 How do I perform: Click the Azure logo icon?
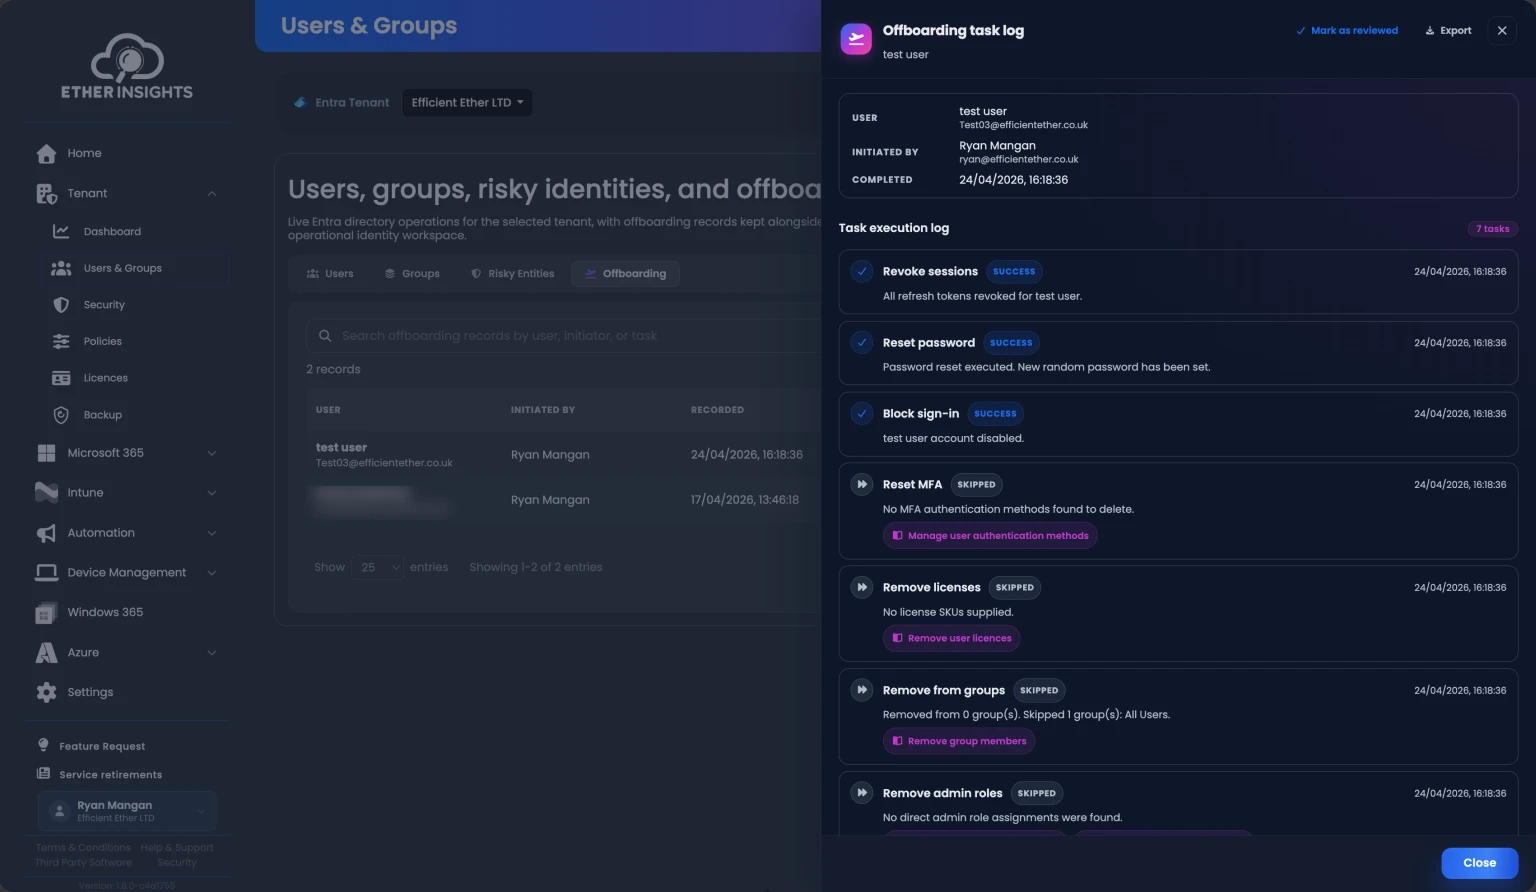46,652
